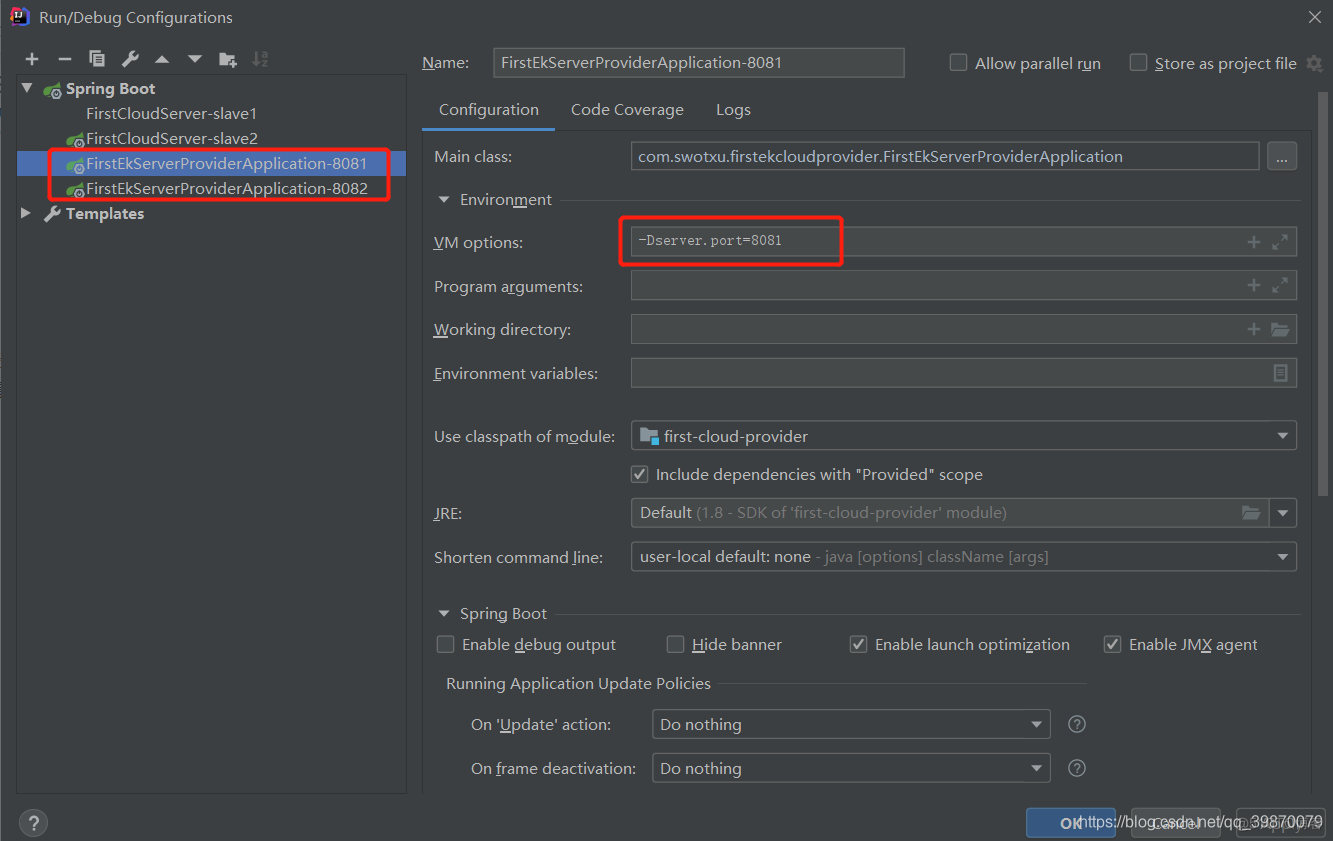The image size is (1333, 841).
Task: Click the Program arguments field
Action: click(x=964, y=285)
